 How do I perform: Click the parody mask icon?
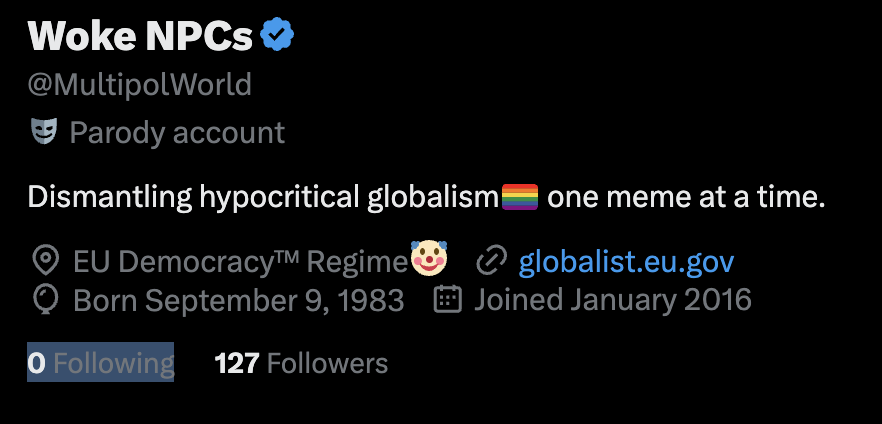pyautogui.click(x=44, y=132)
